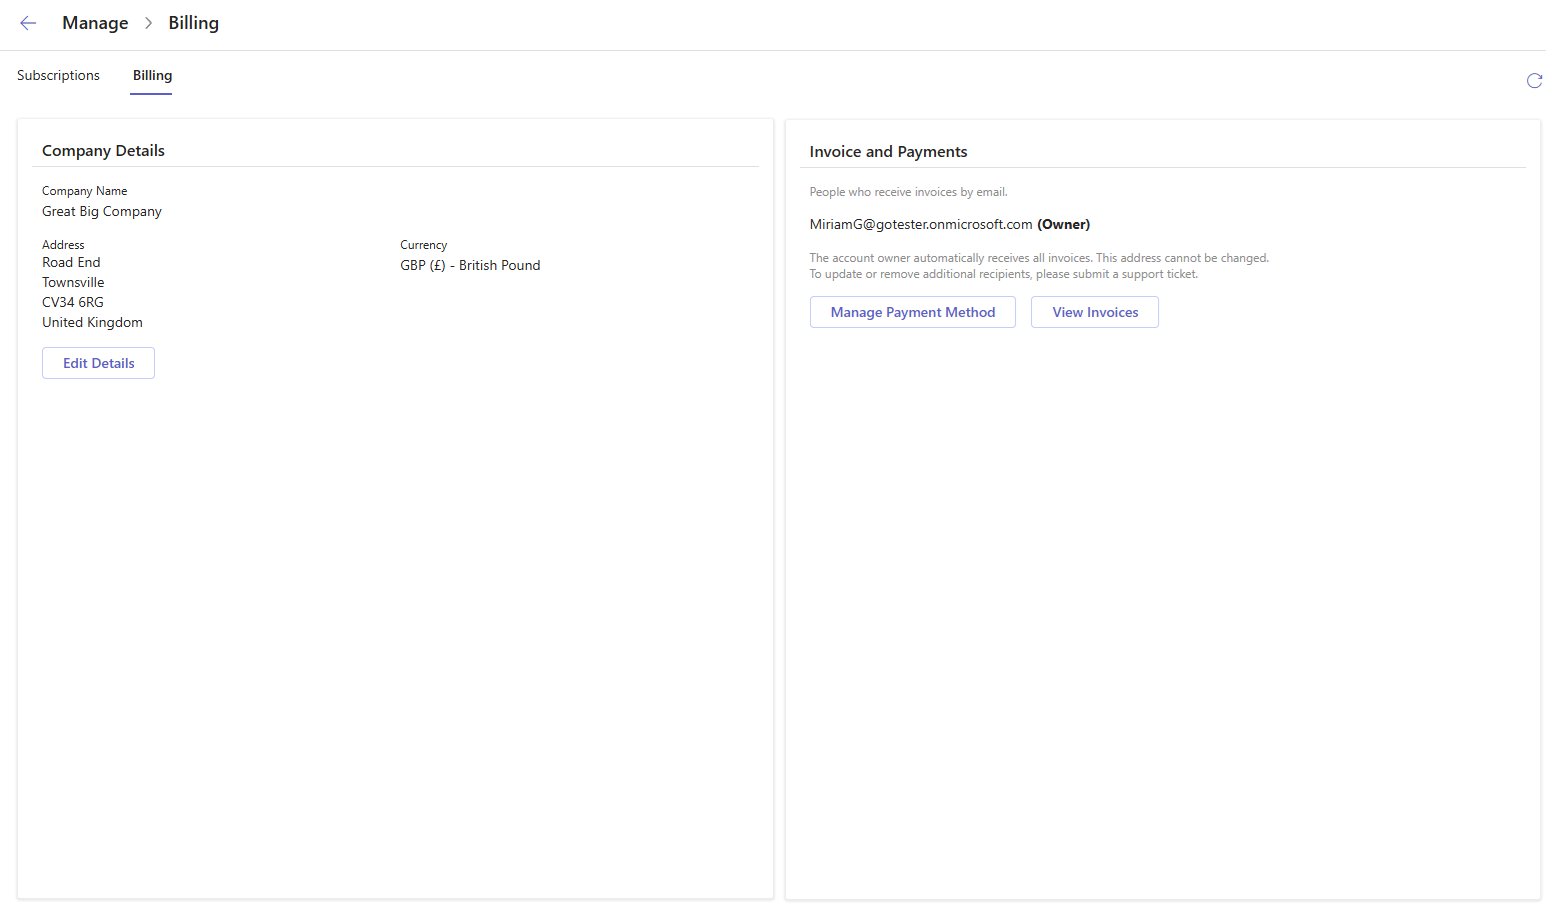
Task: Click the MiriamG owner email address
Action: pos(920,225)
